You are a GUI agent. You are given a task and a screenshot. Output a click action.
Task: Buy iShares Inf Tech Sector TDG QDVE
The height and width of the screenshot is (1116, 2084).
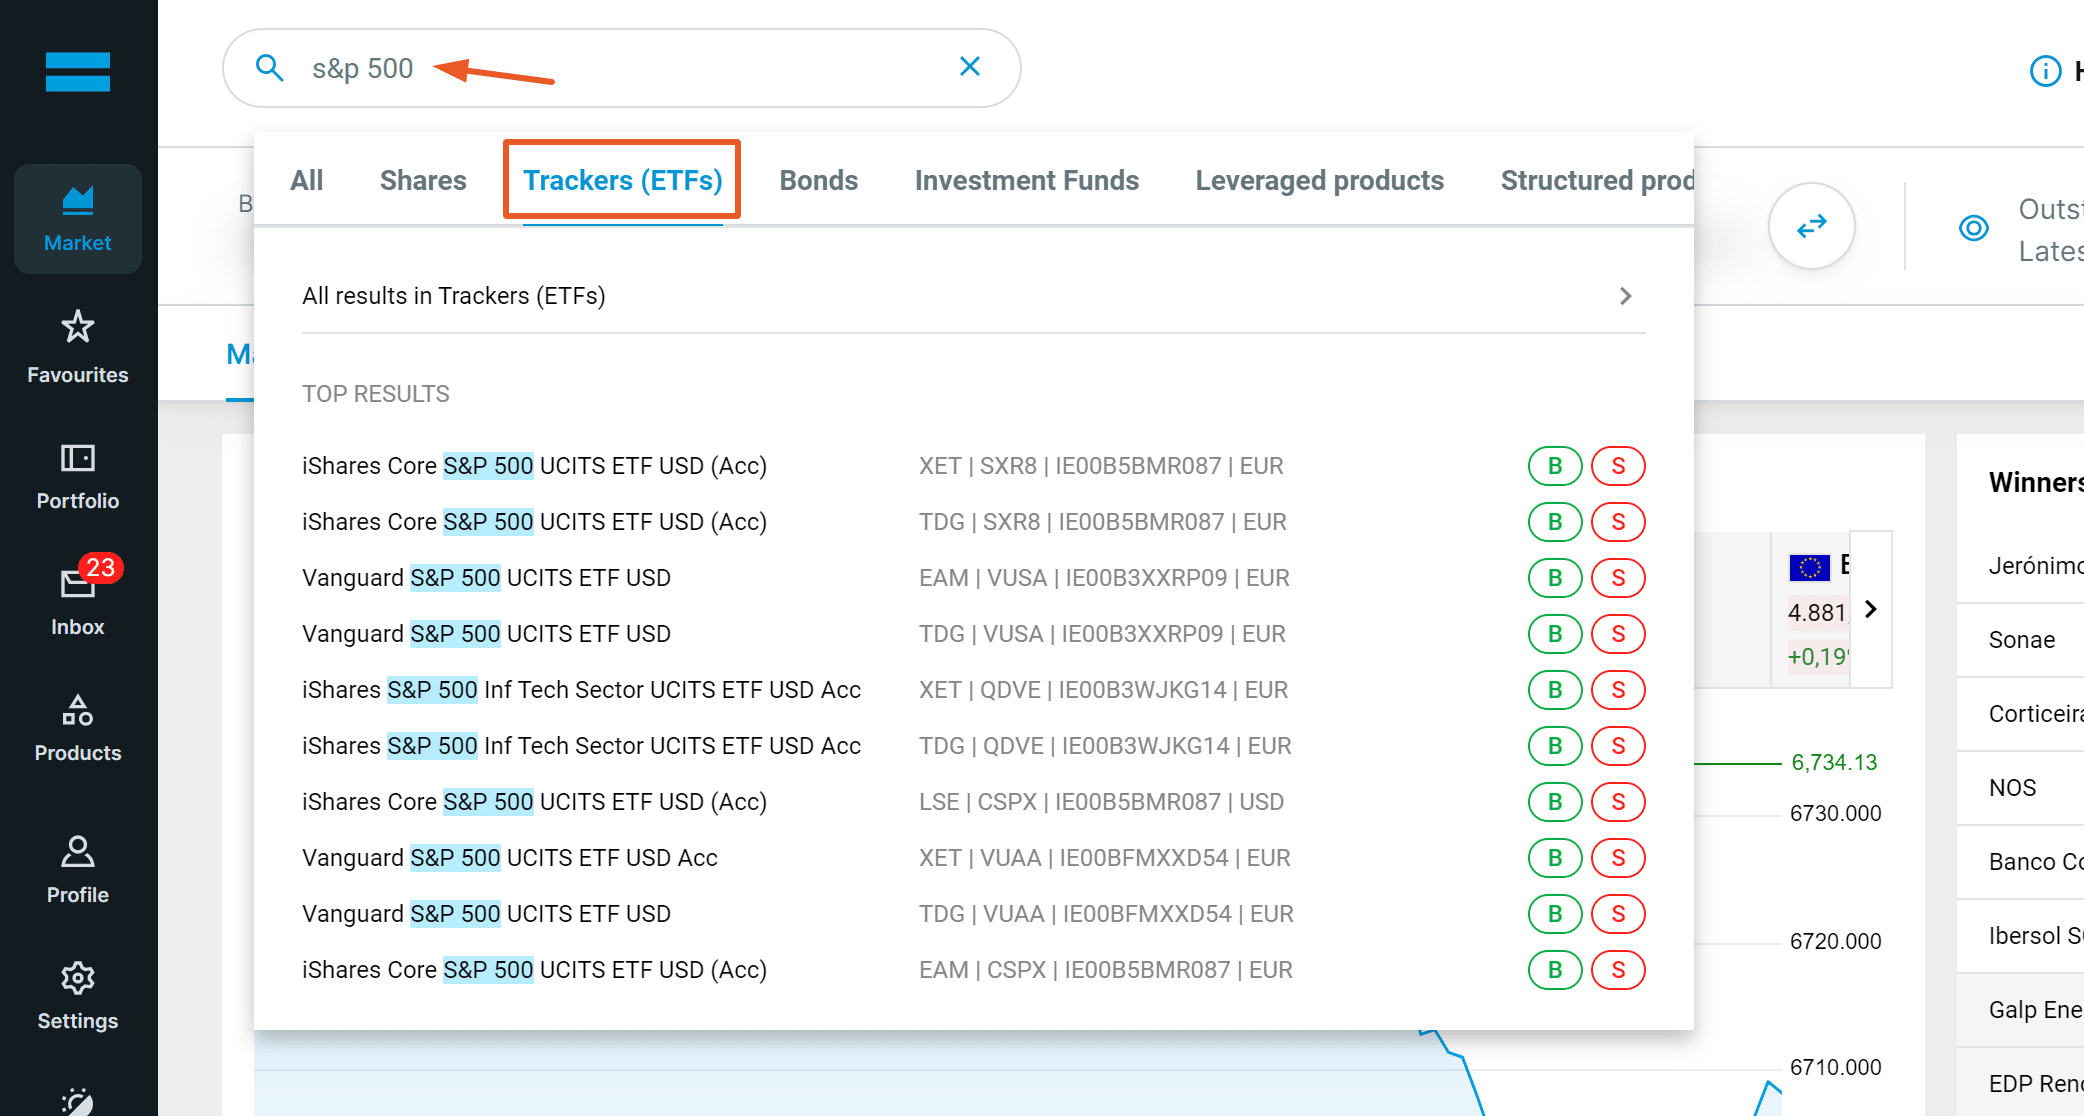coord(1555,746)
